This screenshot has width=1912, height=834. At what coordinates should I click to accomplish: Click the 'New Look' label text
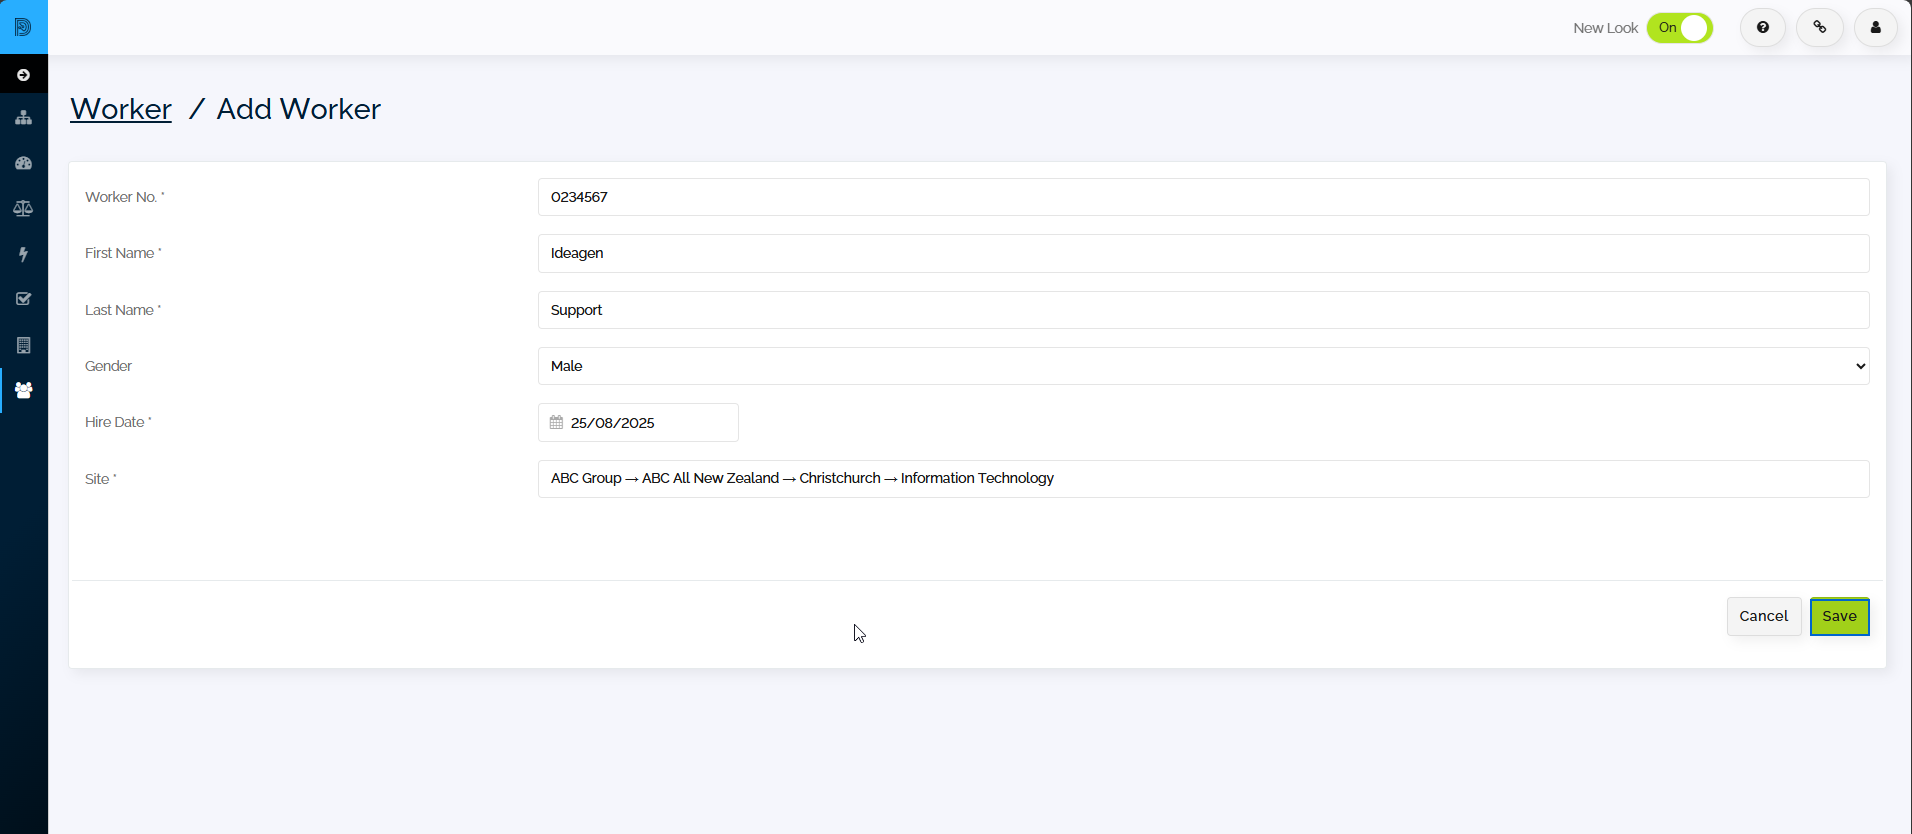[x=1605, y=28]
